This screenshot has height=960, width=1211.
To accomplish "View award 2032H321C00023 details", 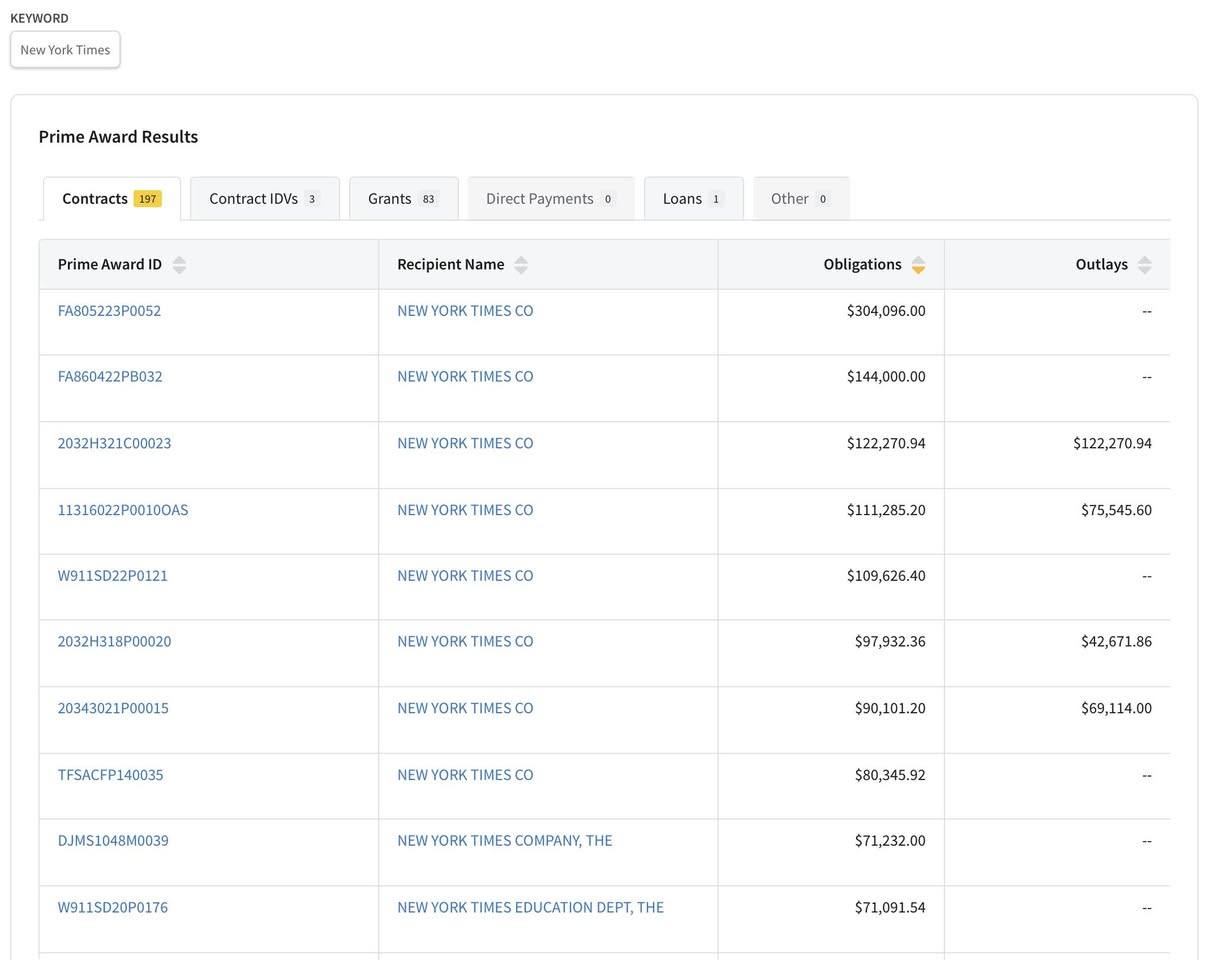I will tap(114, 443).
